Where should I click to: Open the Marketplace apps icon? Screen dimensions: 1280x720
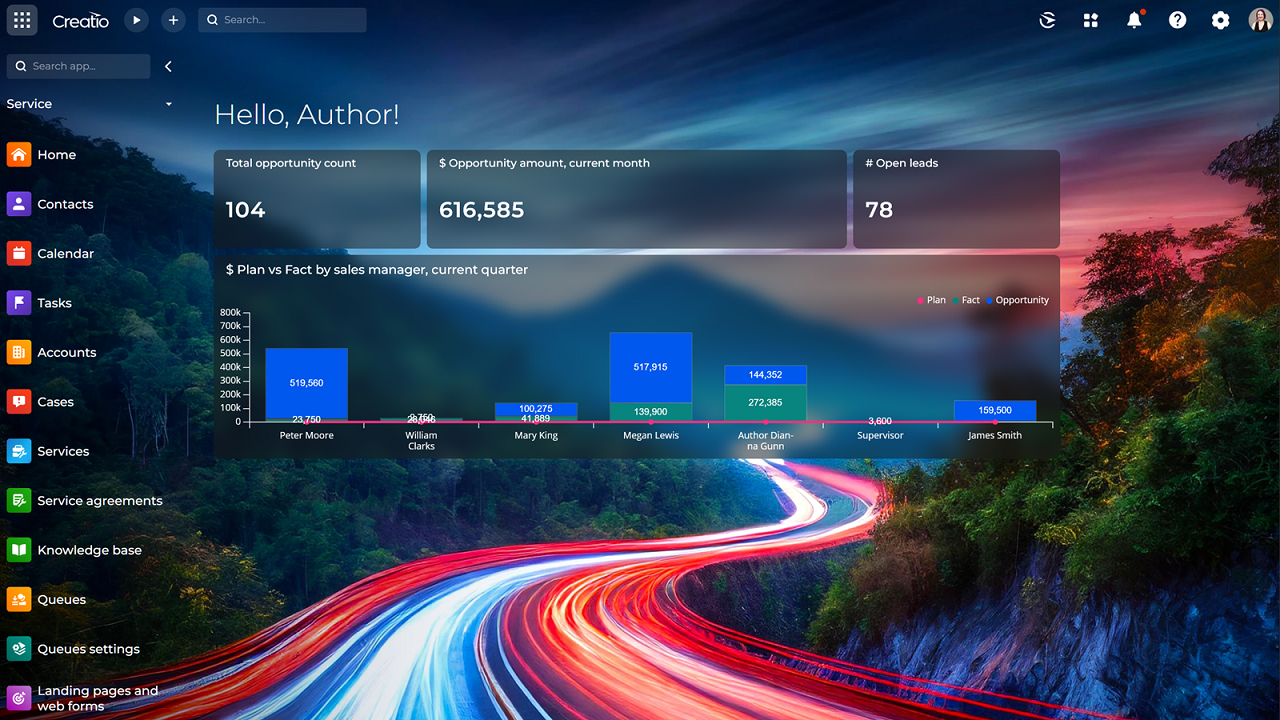[1091, 20]
